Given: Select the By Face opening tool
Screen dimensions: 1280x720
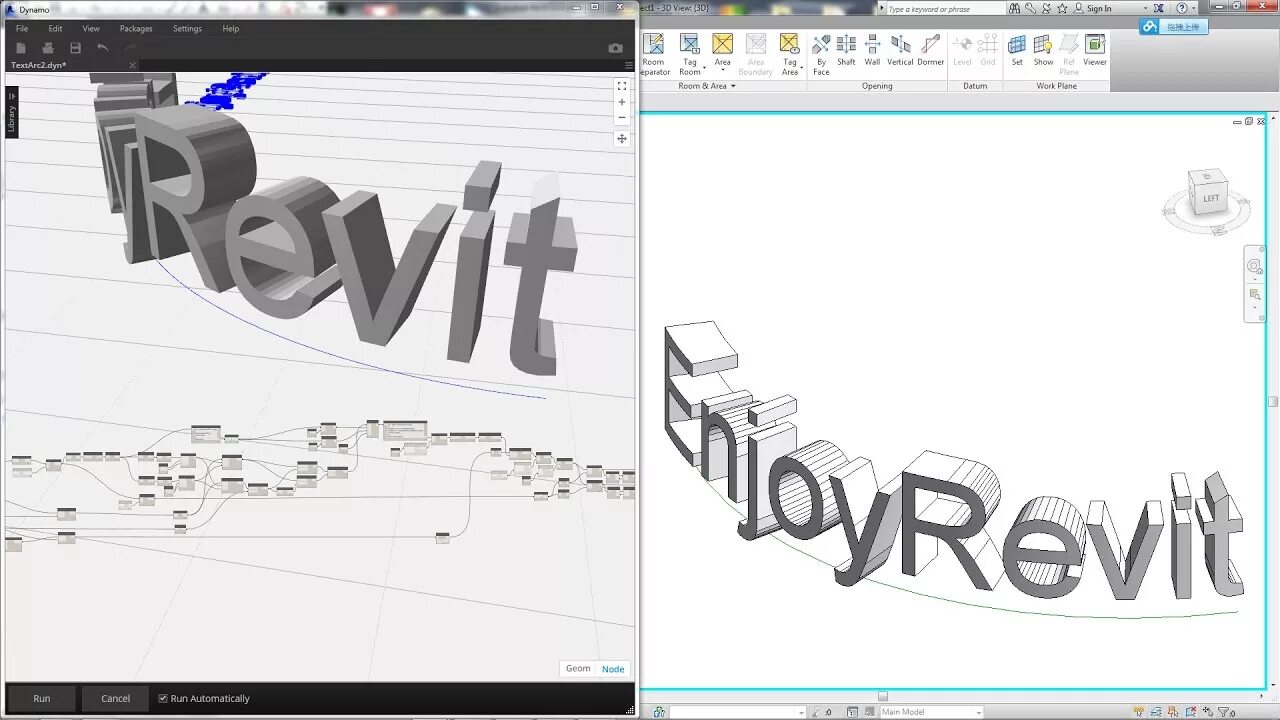Looking at the screenshot, I should [x=821, y=54].
